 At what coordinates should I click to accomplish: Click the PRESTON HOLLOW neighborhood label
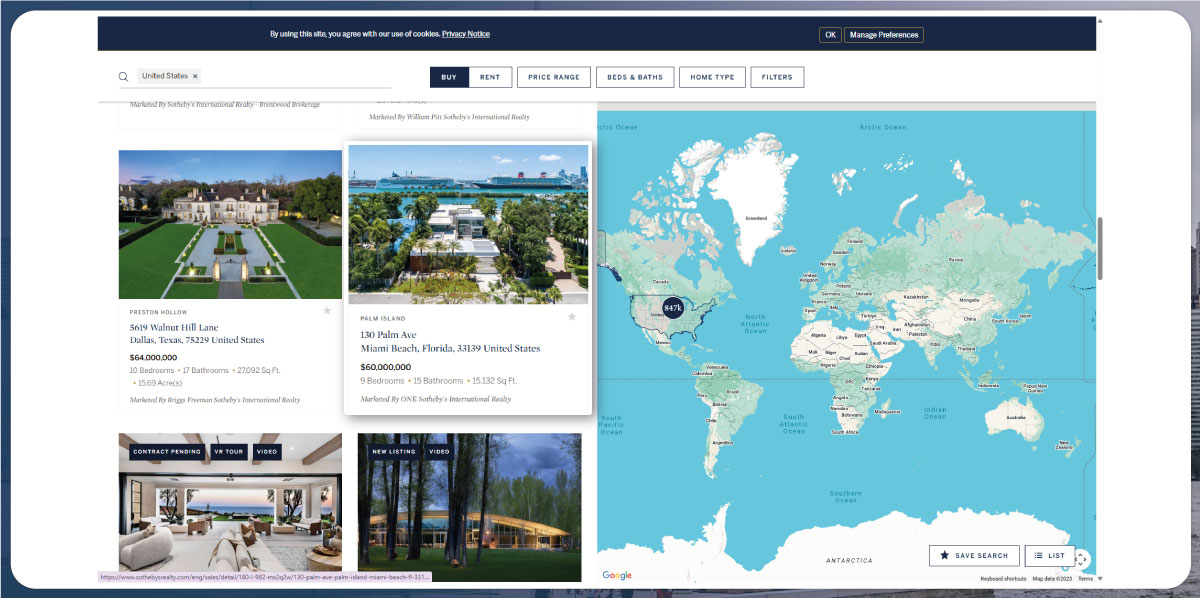click(x=156, y=312)
